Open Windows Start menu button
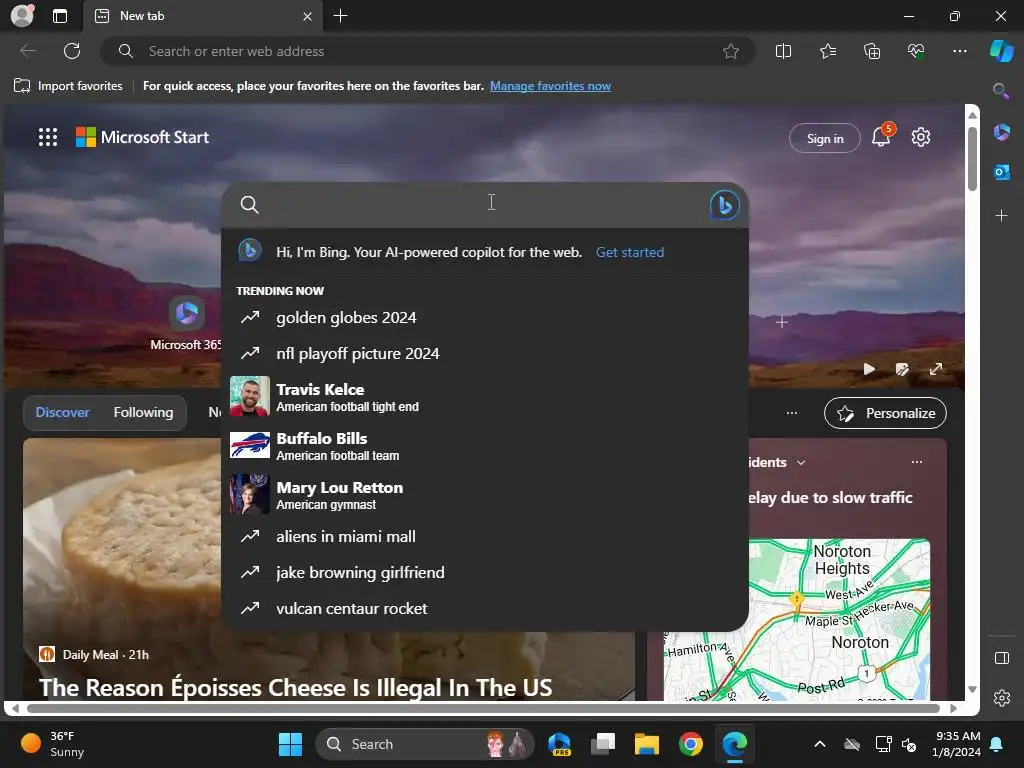 (x=290, y=744)
